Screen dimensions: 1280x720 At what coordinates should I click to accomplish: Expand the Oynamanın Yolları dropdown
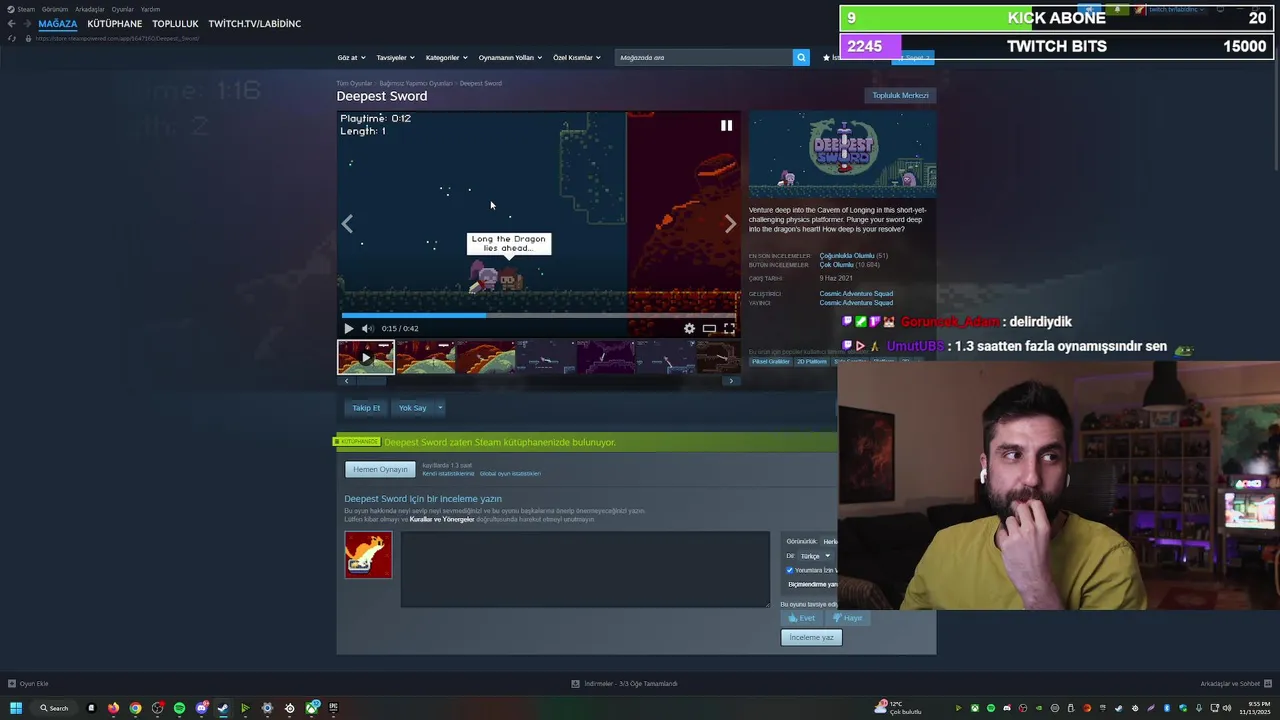click(x=510, y=57)
